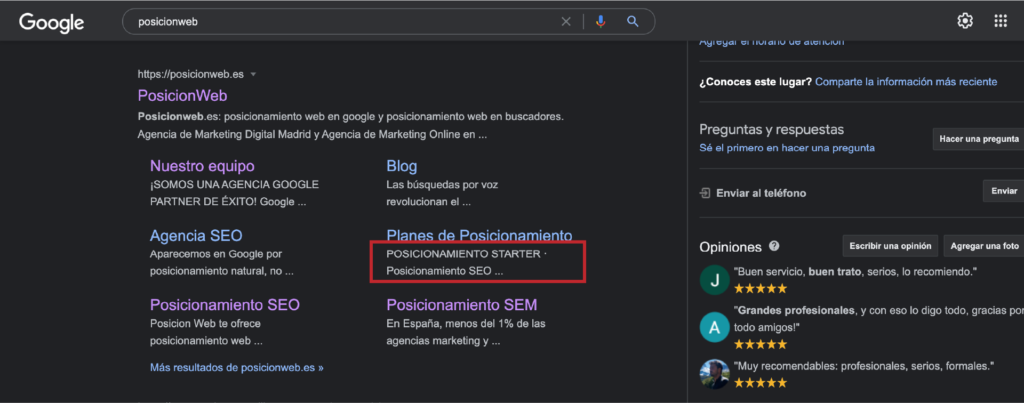This screenshot has height=403, width=1024.
Task: Click the Google logo
Action: (52, 22)
